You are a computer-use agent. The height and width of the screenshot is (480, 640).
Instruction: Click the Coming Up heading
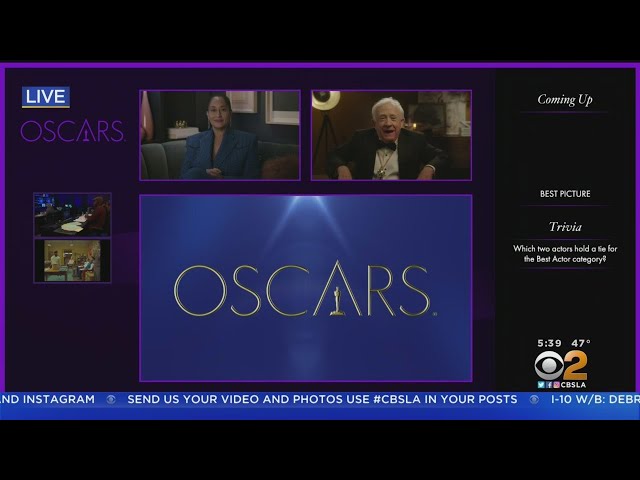[565, 99]
